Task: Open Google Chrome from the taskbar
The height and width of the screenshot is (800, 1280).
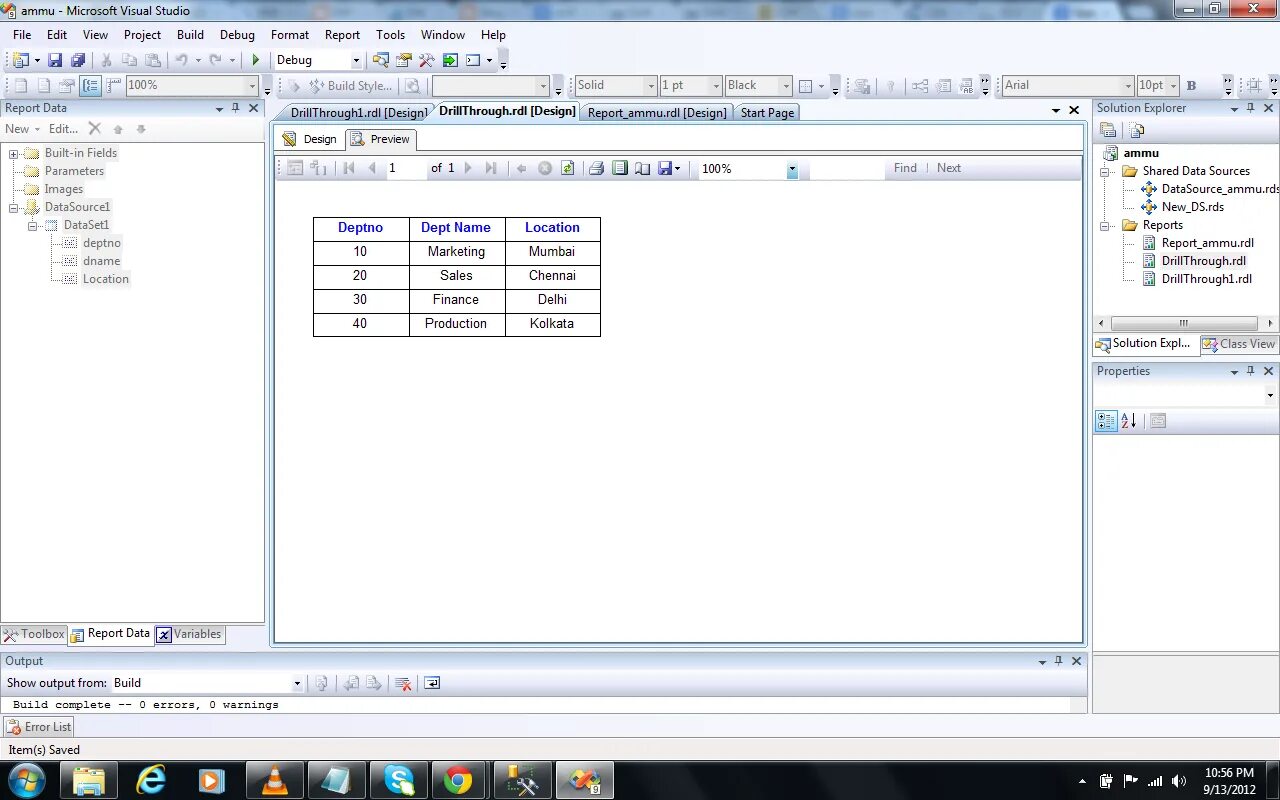Action: 458,780
